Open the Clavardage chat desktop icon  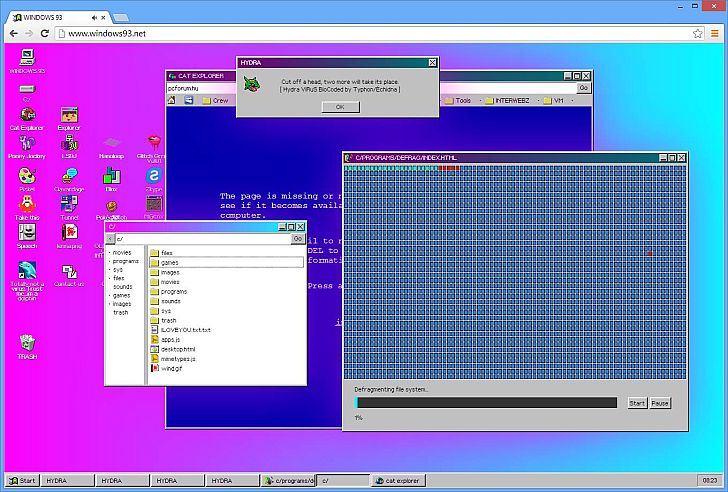coord(69,180)
